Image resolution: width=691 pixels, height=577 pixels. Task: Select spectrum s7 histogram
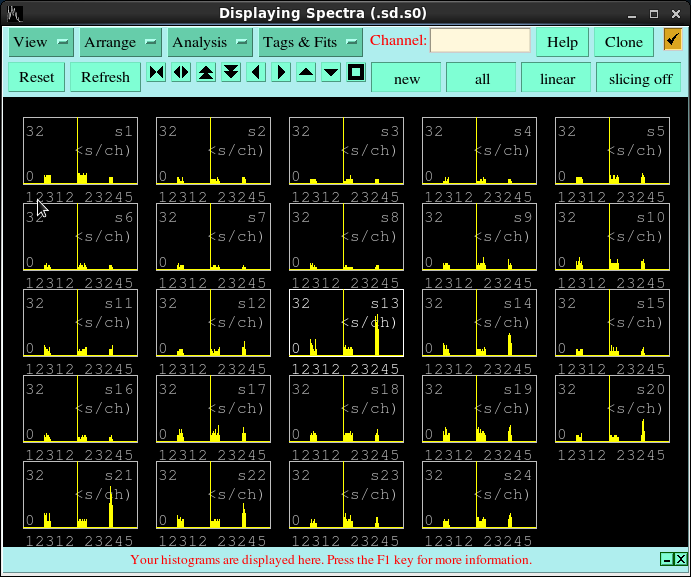[x=213, y=237]
